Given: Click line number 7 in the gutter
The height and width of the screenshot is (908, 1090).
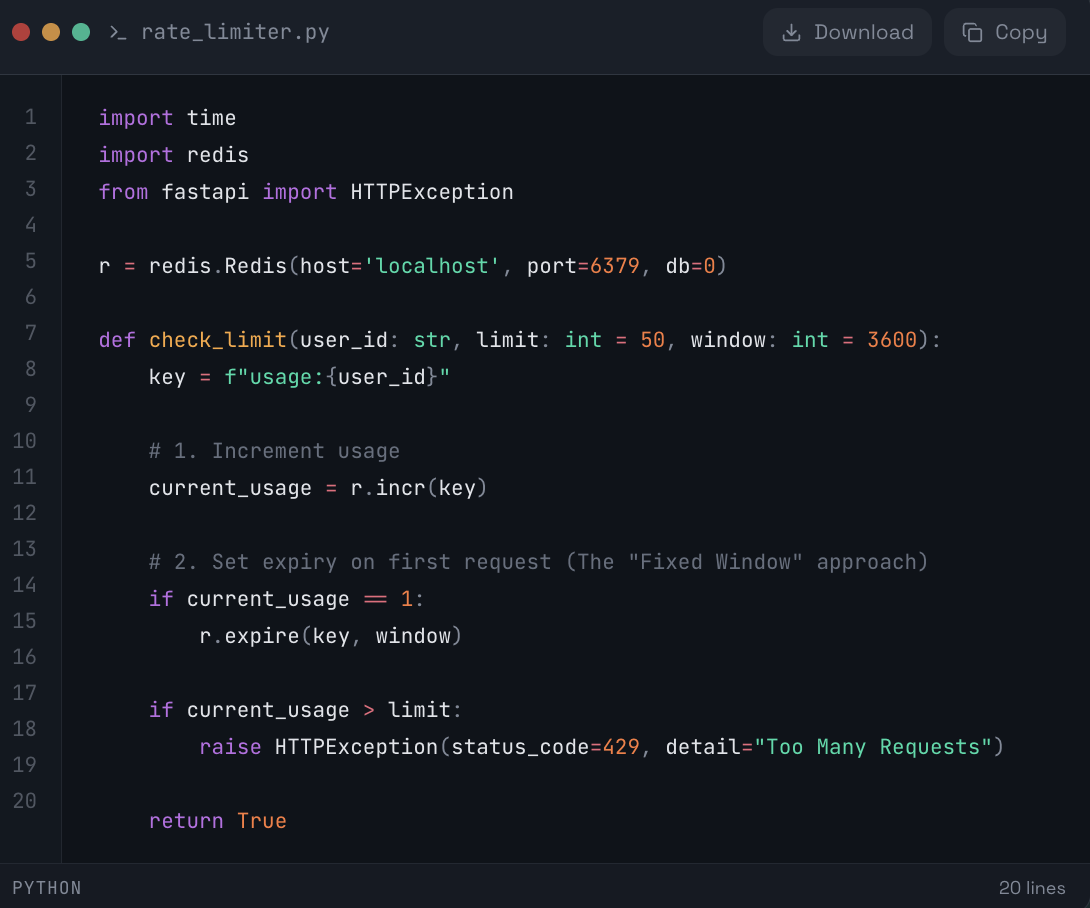Looking at the screenshot, I should [x=30, y=333].
